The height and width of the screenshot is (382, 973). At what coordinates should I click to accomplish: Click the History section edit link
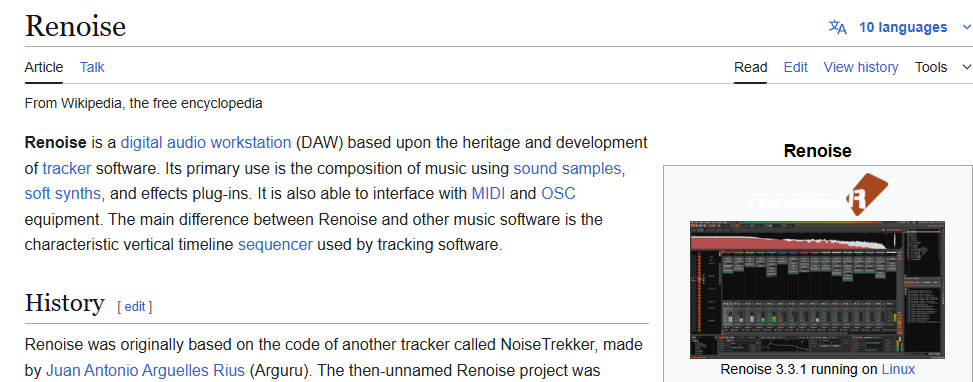click(x=135, y=306)
